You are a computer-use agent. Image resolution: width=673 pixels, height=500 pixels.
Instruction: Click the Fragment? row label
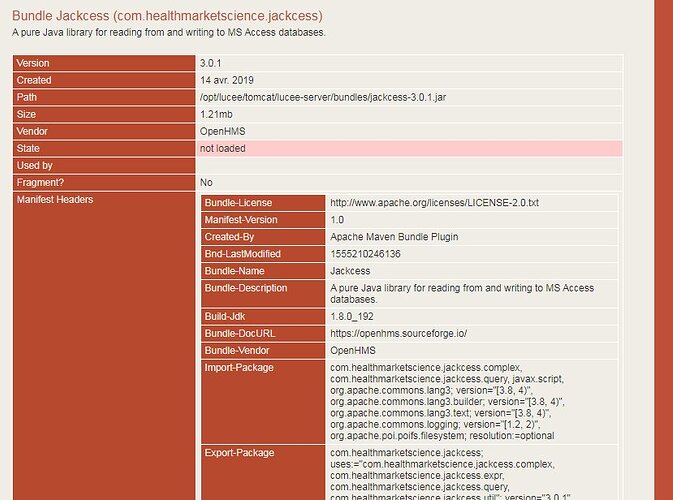pyautogui.click(x=40, y=182)
